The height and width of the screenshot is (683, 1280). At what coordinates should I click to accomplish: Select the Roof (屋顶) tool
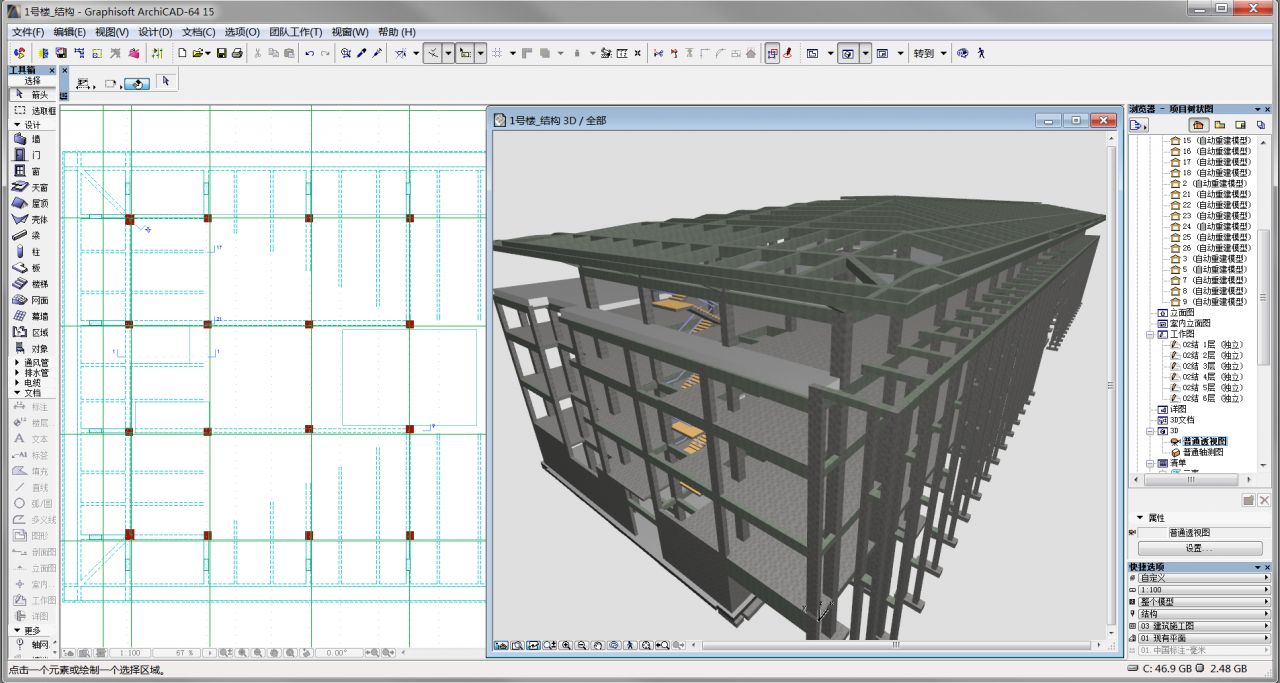(x=29, y=203)
